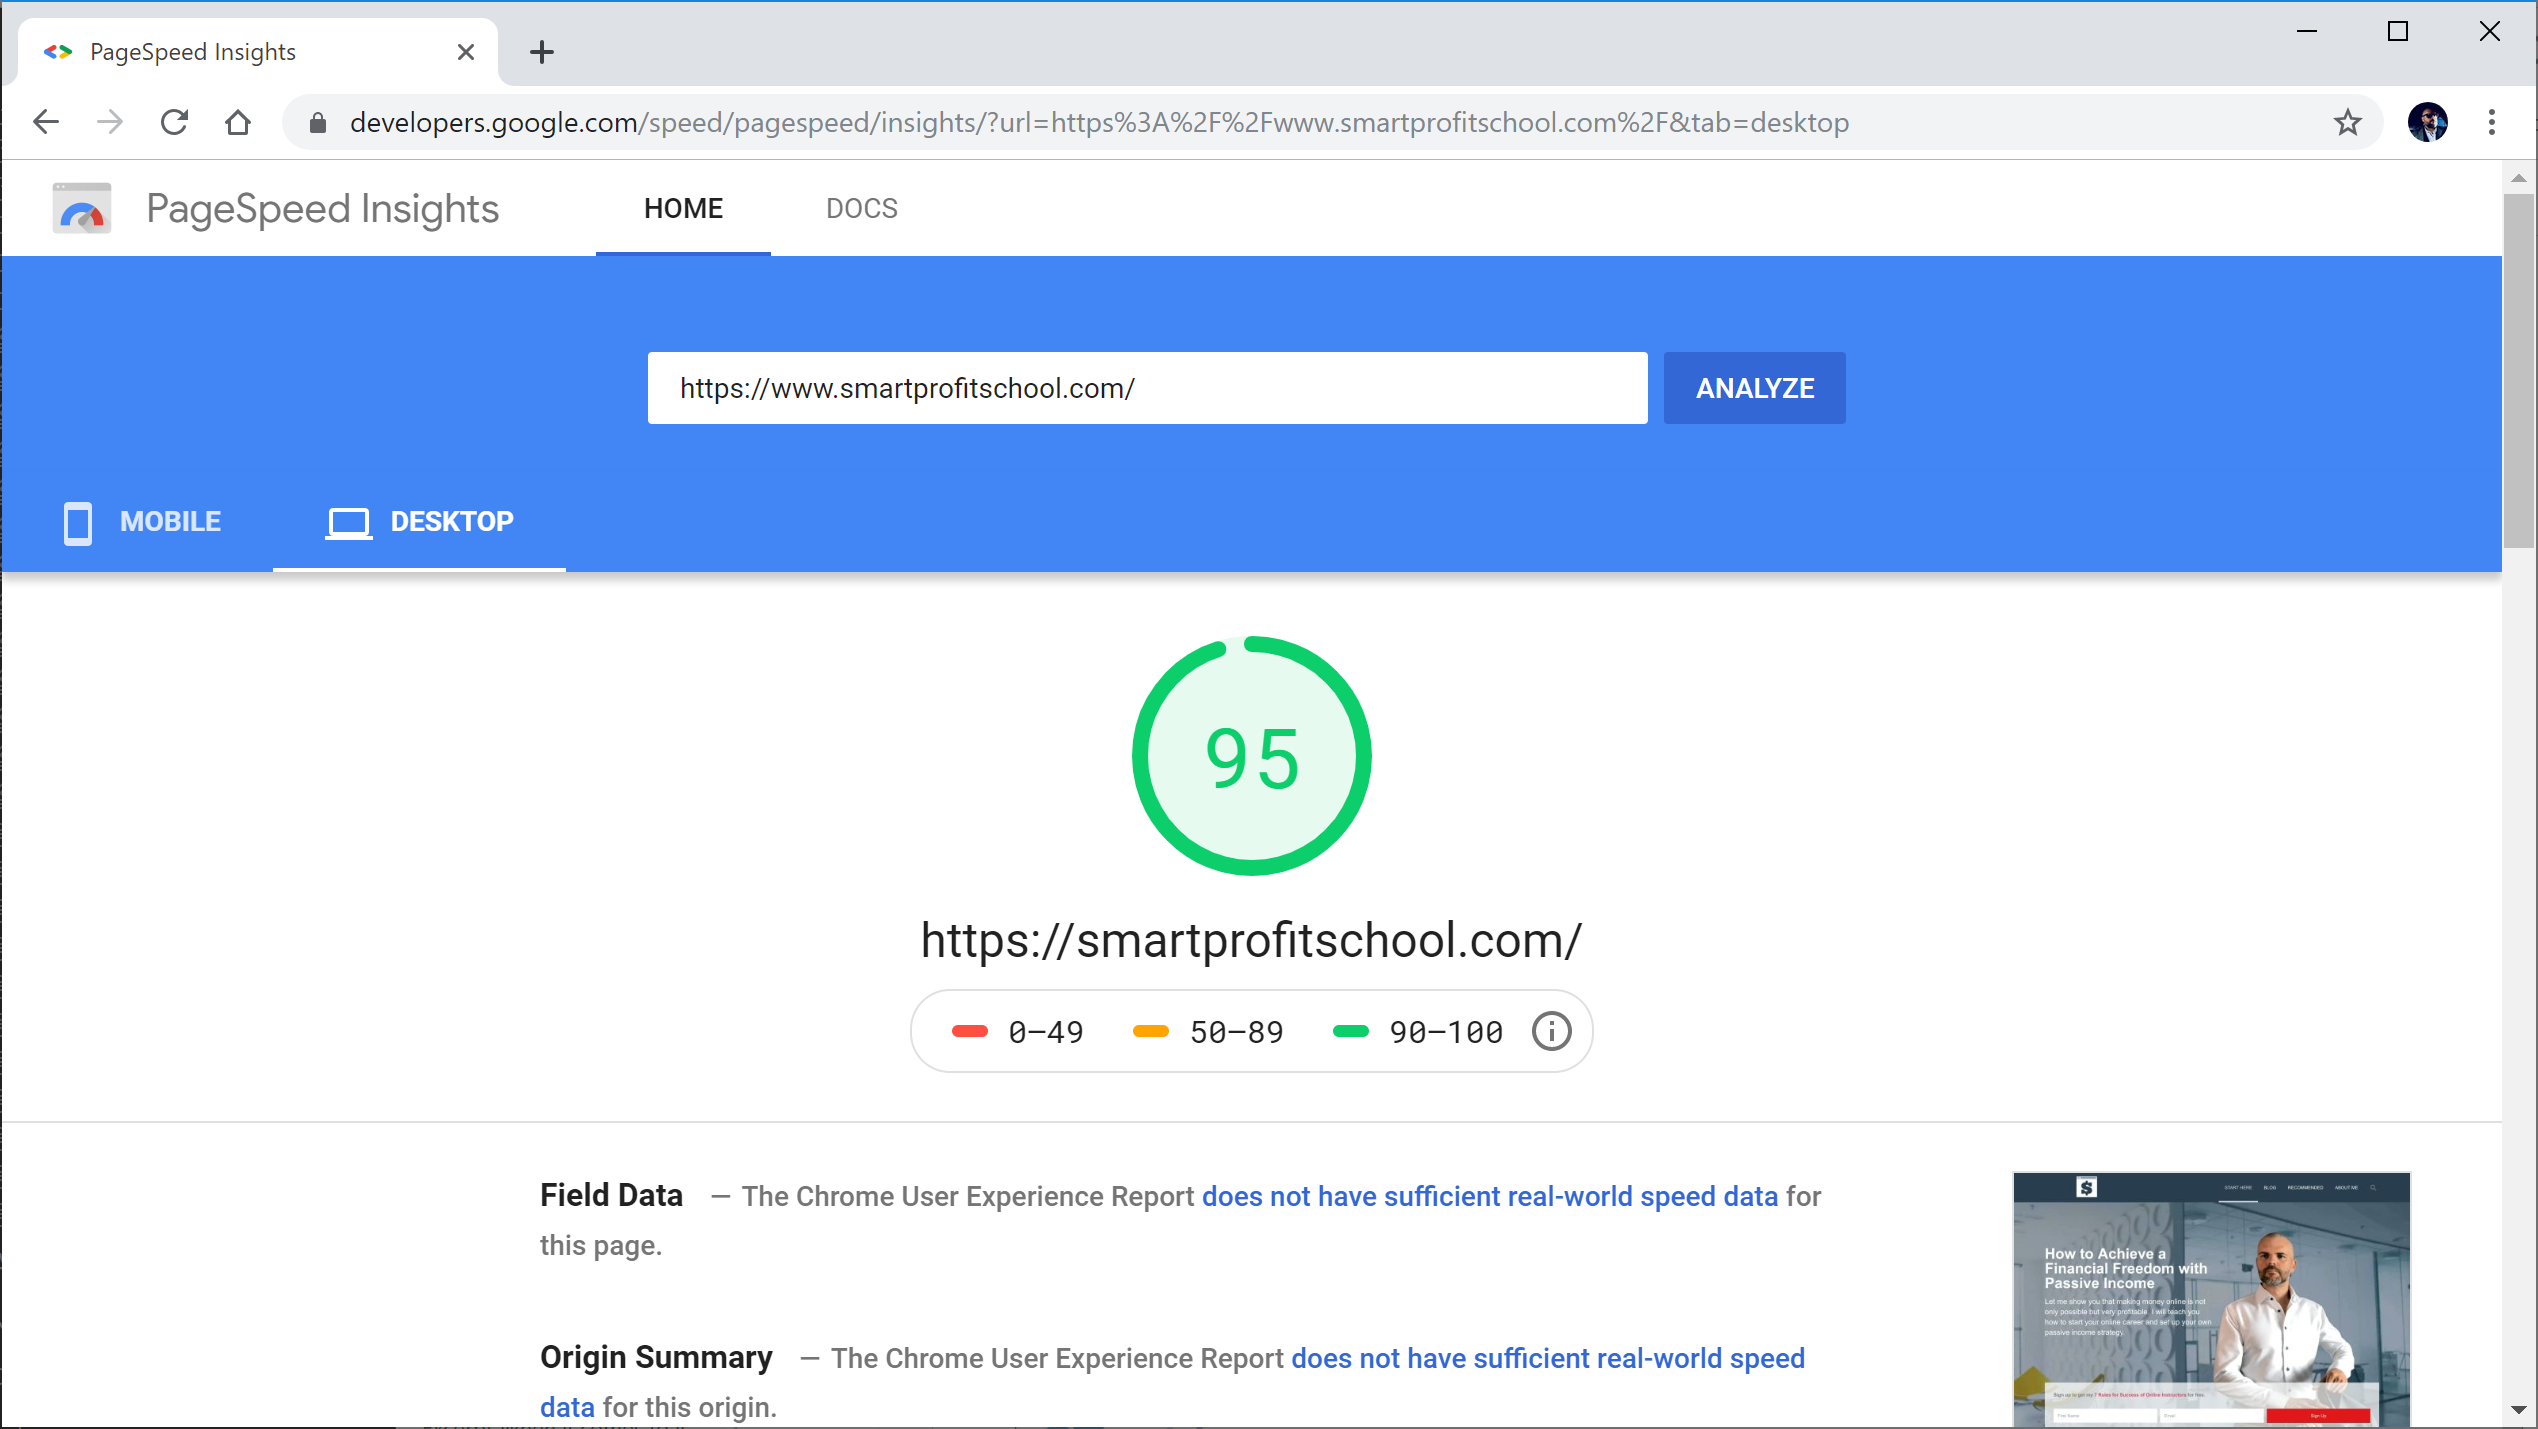Image resolution: width=2538 pixels, height=1429 pixels.
Task: Click the scrollbar down arrow
Action: point(2518,1410)
